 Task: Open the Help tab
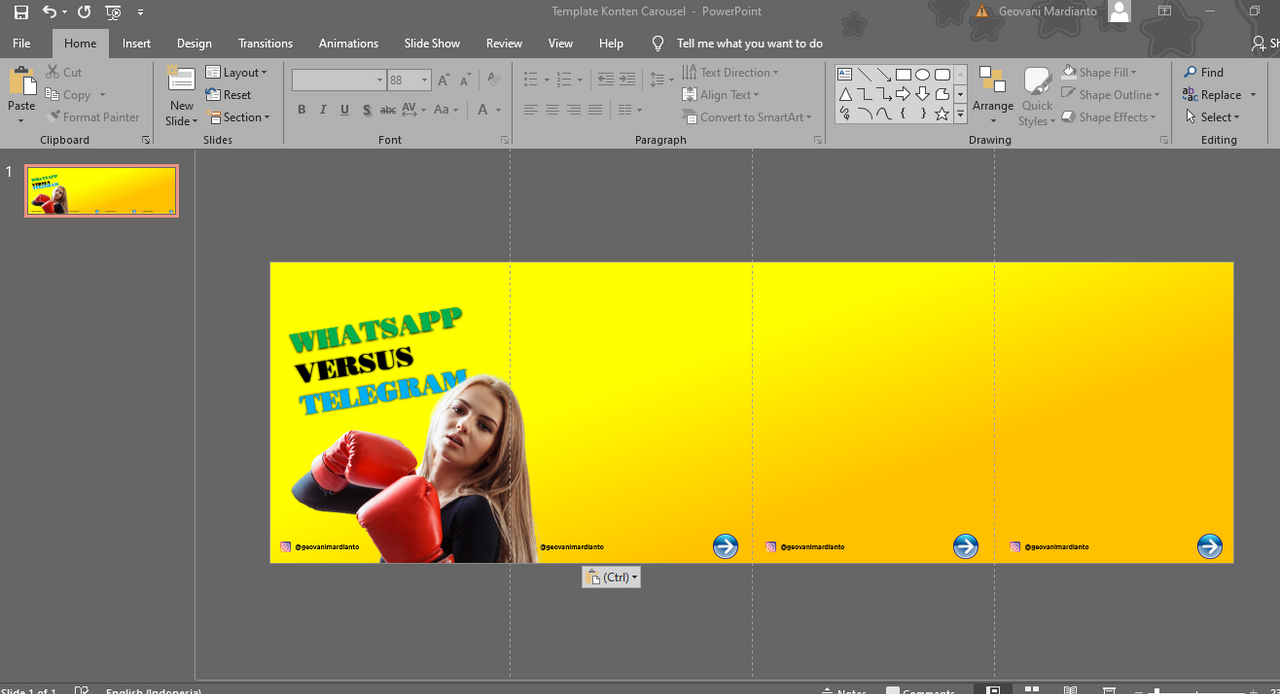tap(611, 43)
